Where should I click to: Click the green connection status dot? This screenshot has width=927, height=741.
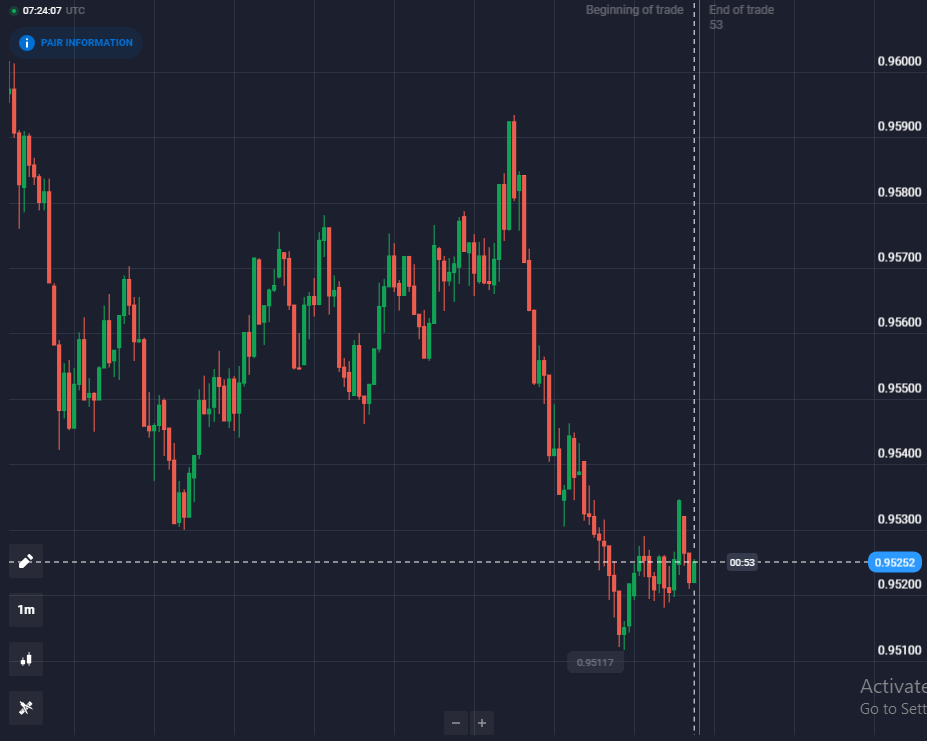pyautogui.click(x=14, y=11)
